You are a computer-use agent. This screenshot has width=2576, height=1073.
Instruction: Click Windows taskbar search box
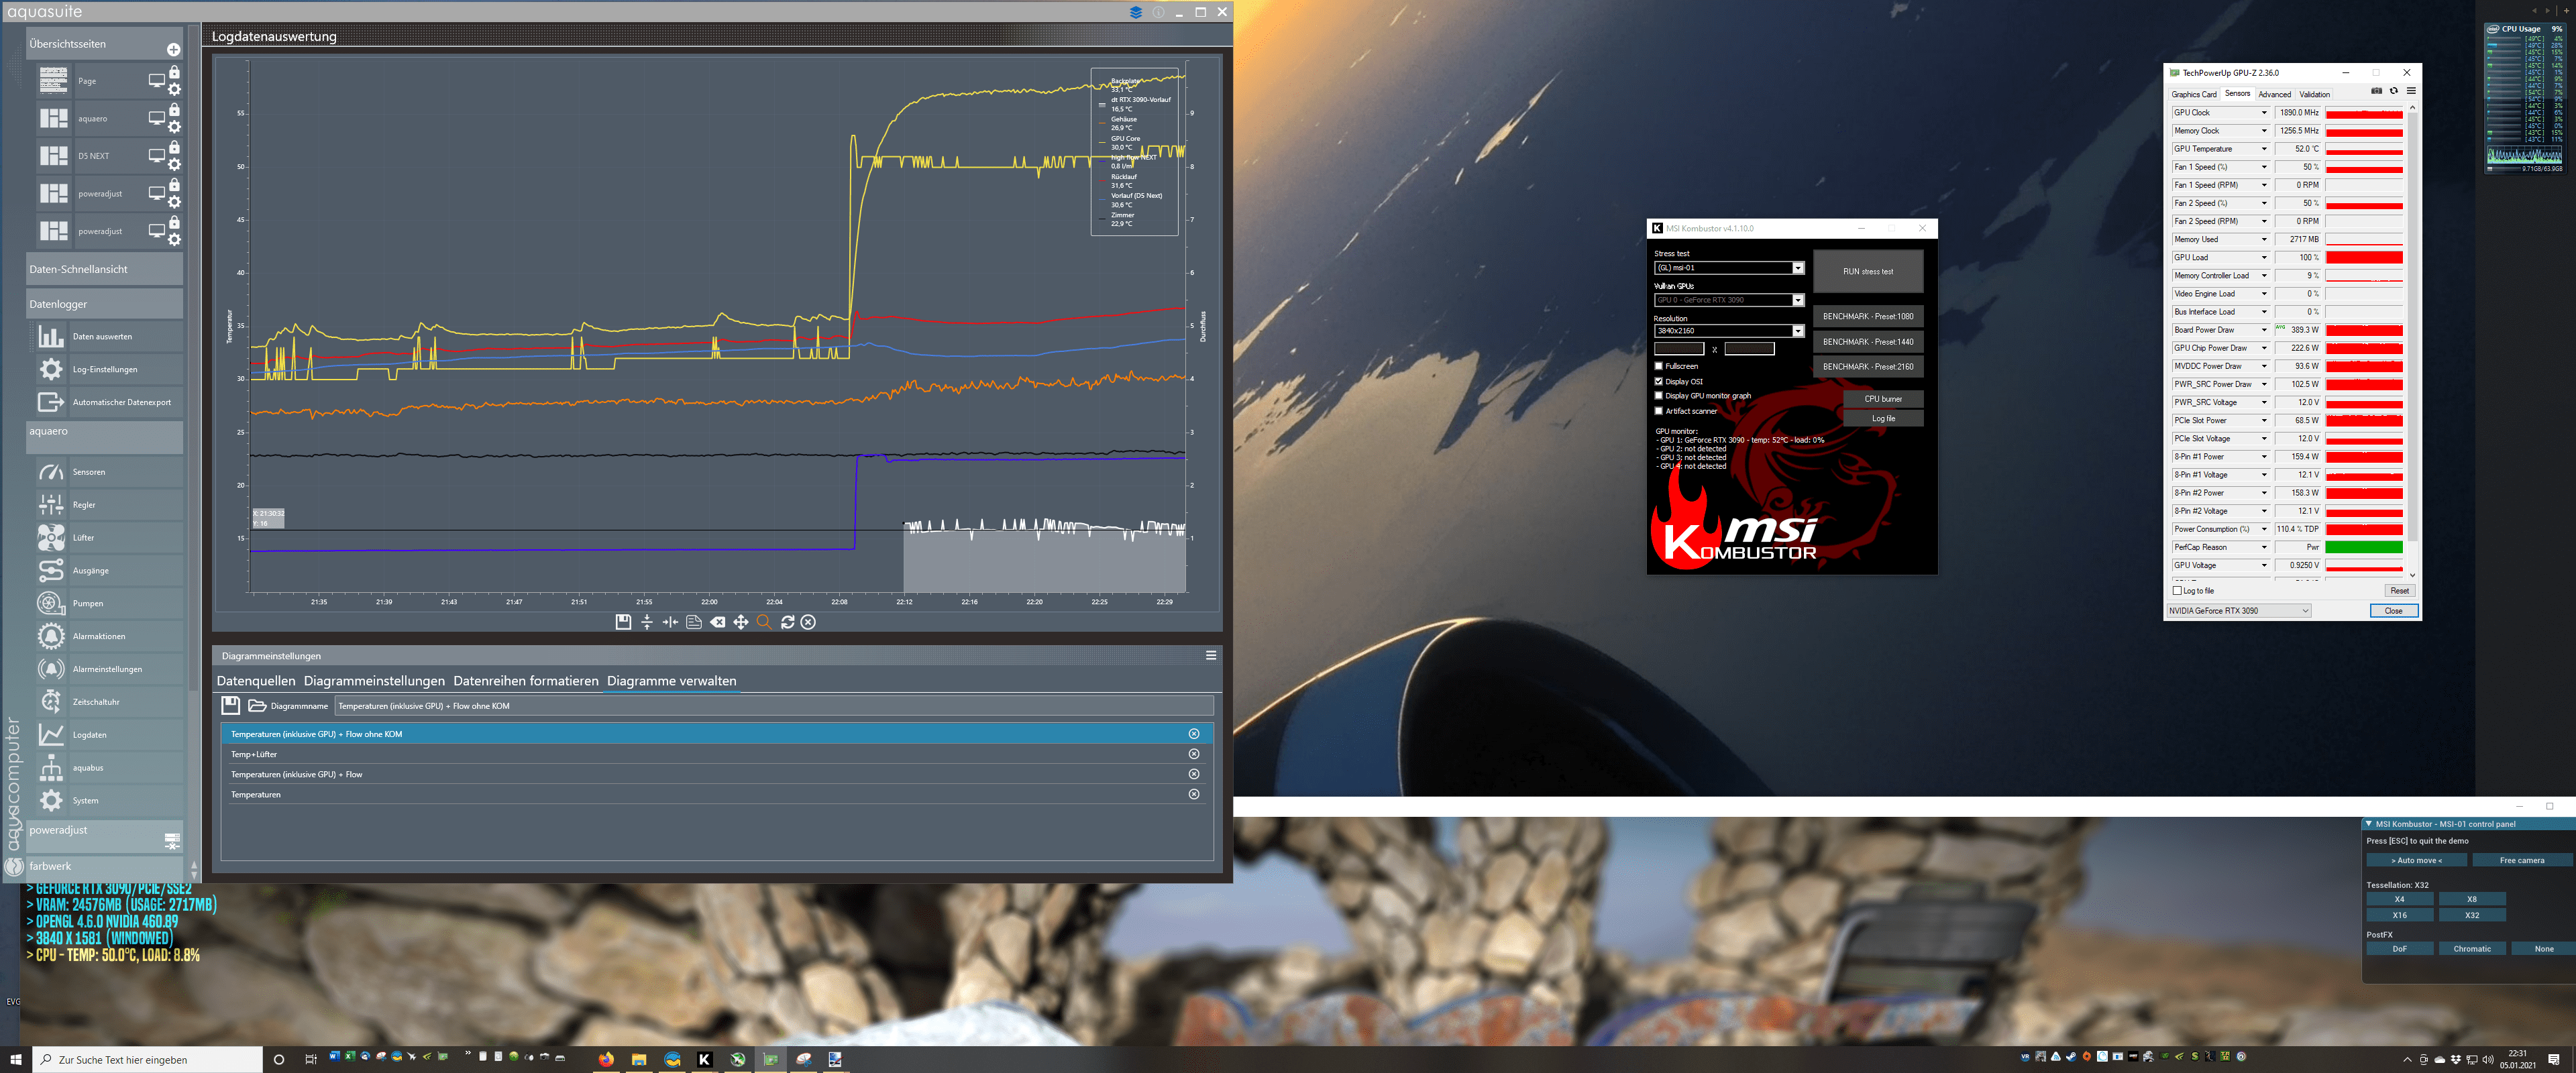click(x=148, y=1060)
